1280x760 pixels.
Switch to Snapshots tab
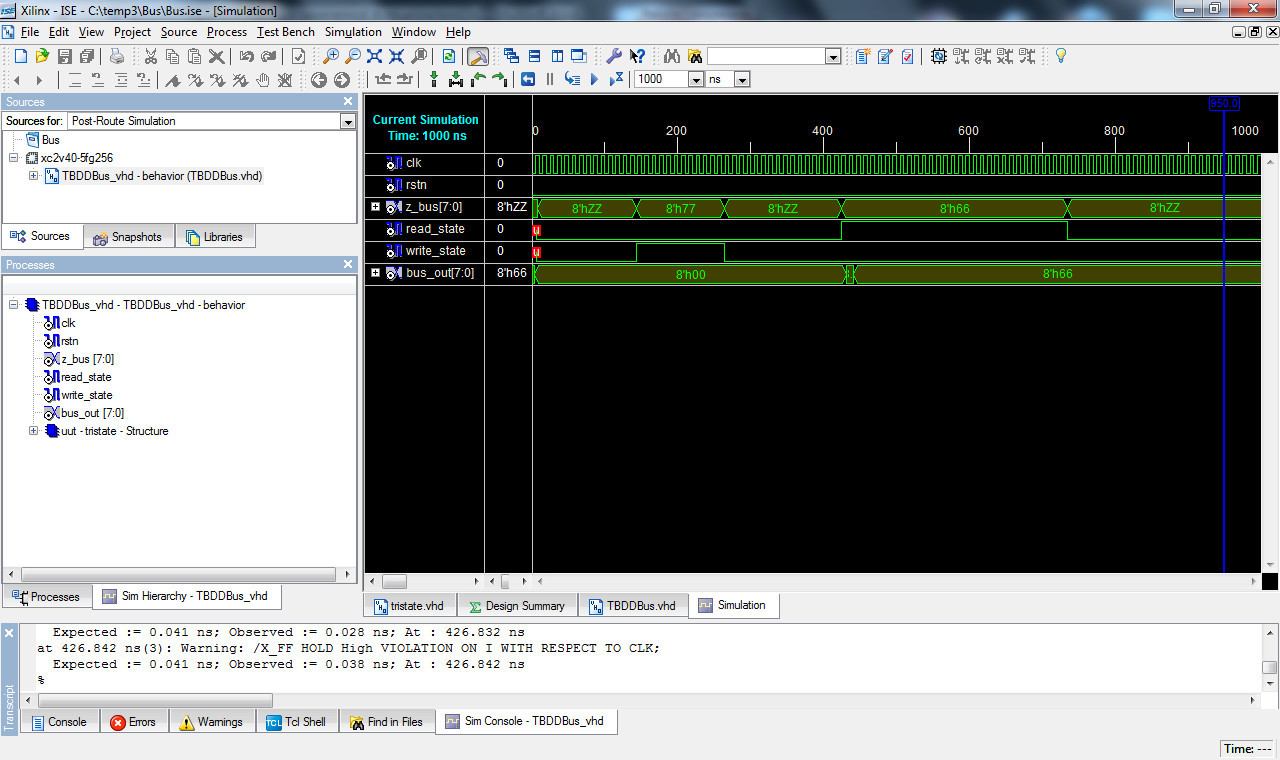pos(127,237)
